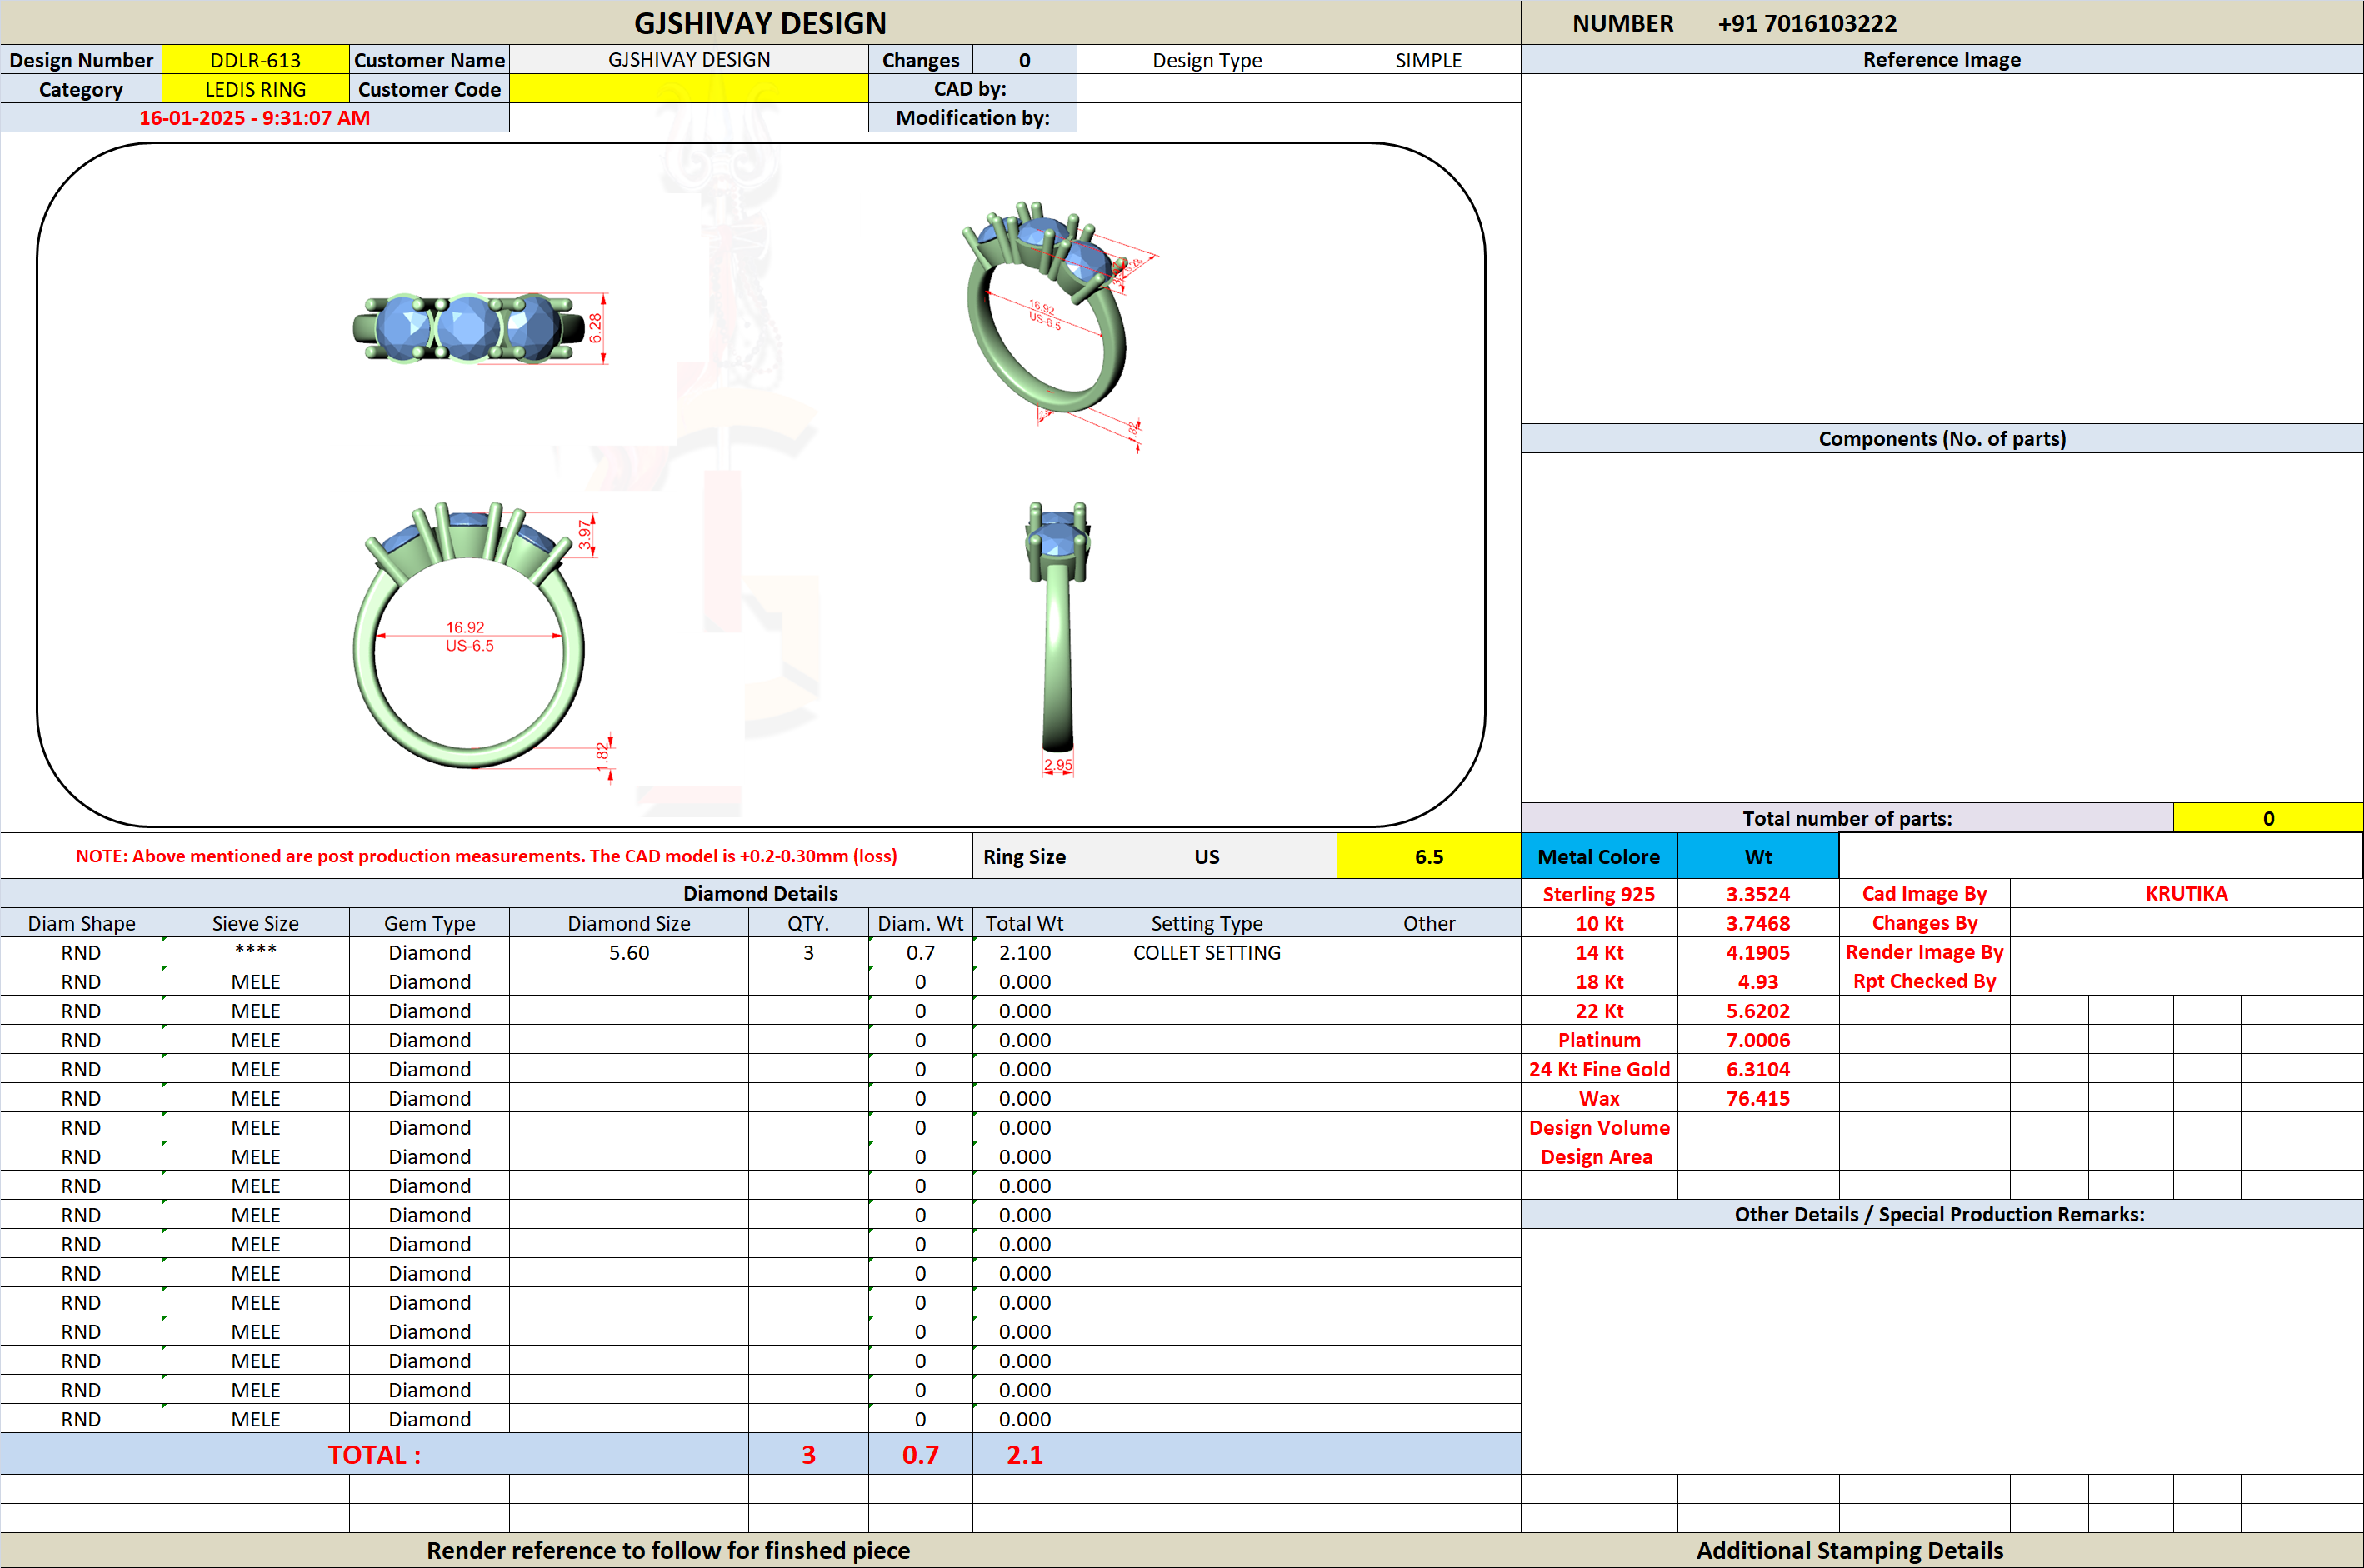Image resolution: width=2364 pixels, height=1568 pixels.
Task: Select the side-view ring render with 2.95 dimension
Action: tap(1058, 638)
